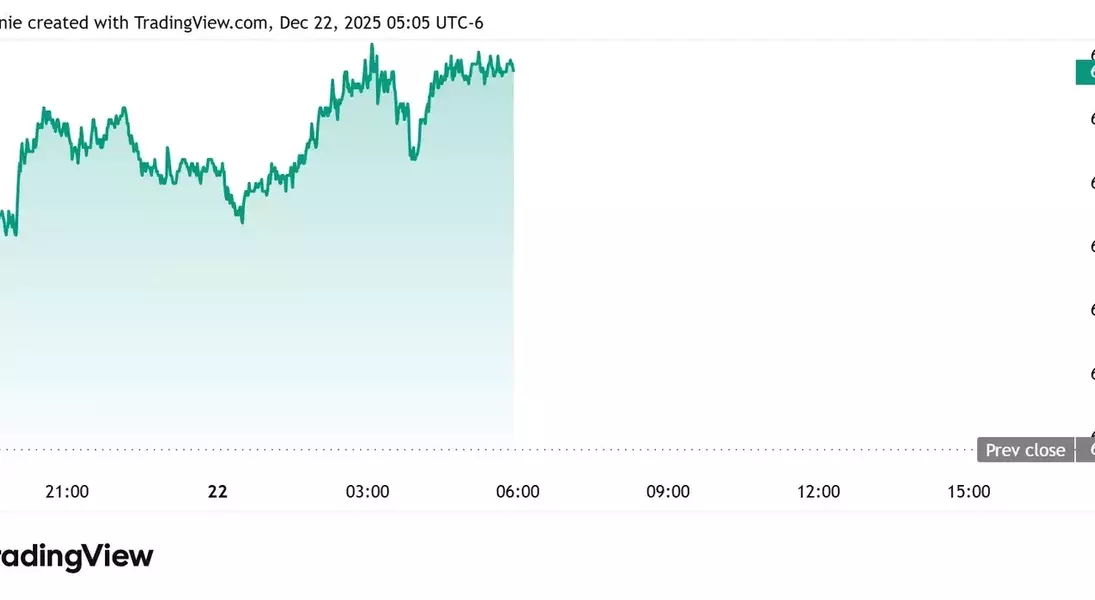Click the gray price tag beside Prev close
This screenshot has height=600, width=1095.
tap(1086, 450)
